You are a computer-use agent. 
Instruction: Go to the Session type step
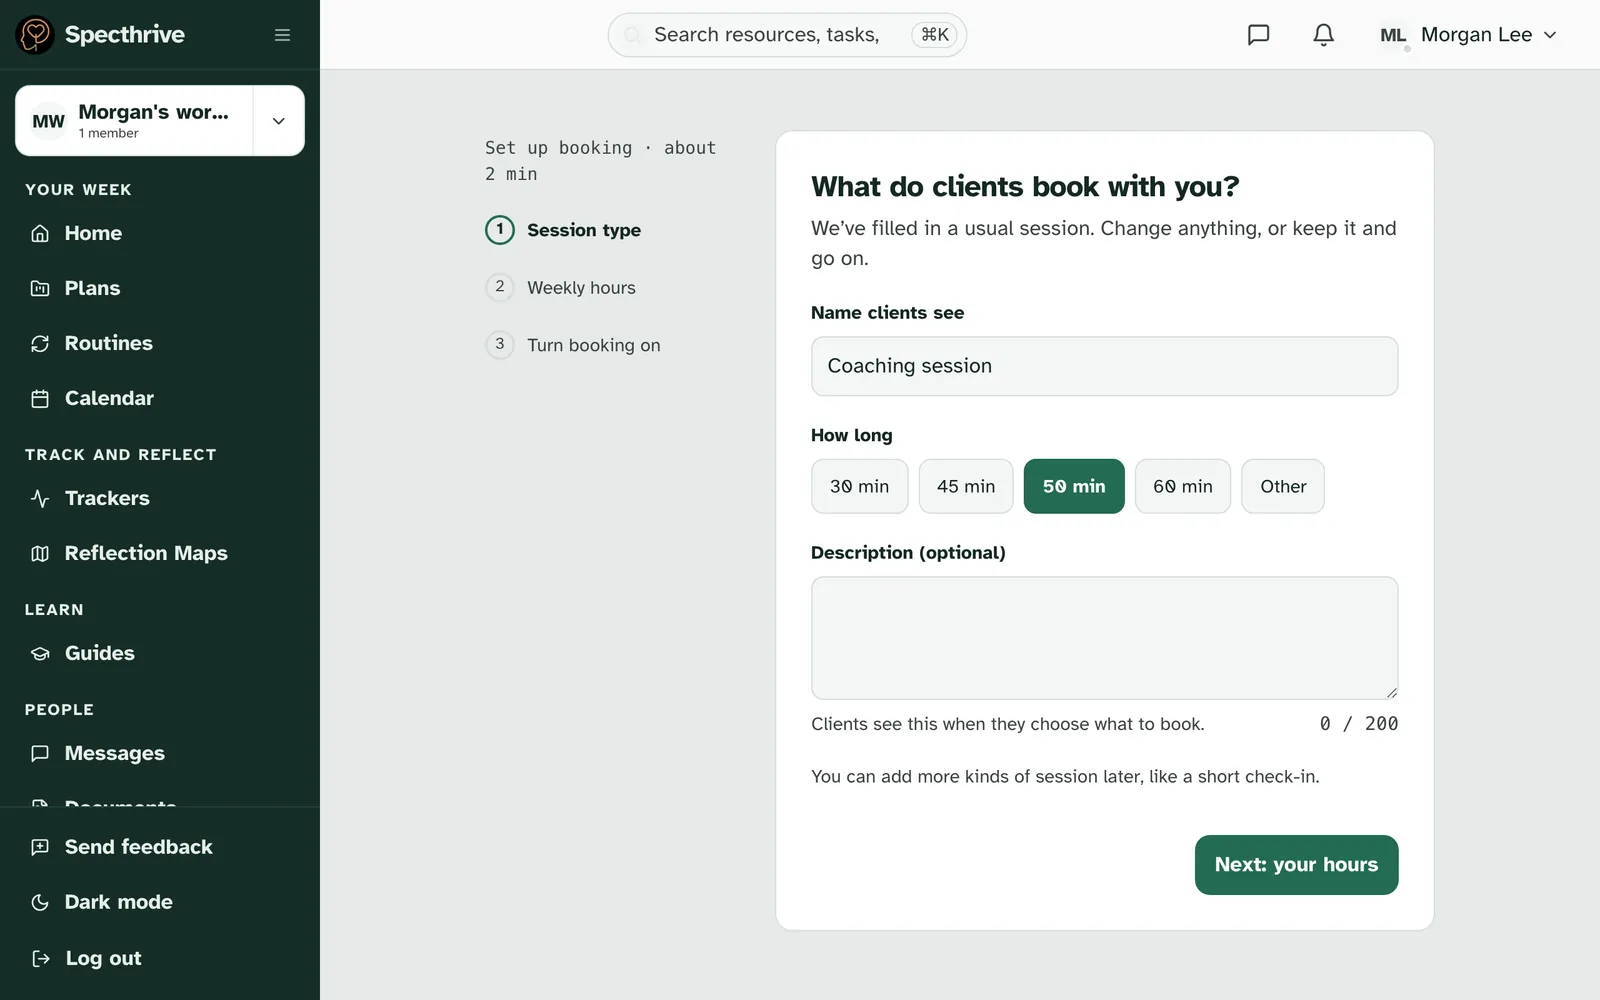[x=564, y=230]
